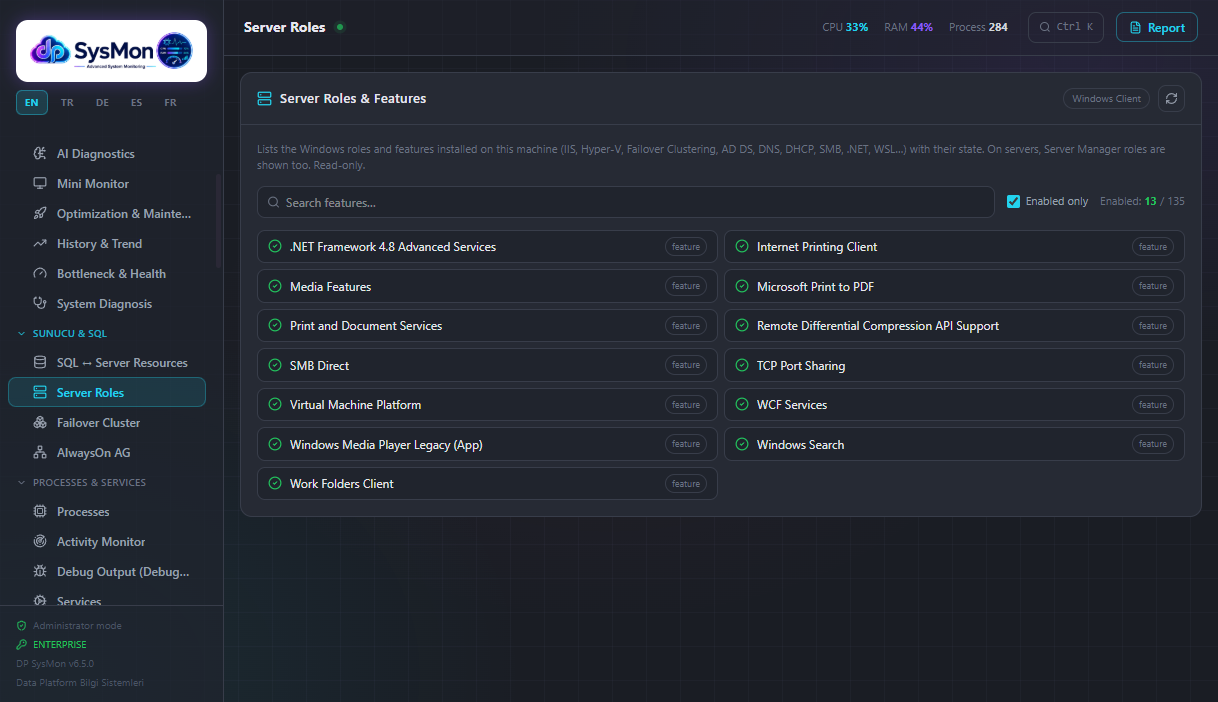This screenshot has width=1218, height=702.
Task: Collapse the PROCESSES & SERVICES section
Action: [82, 482]
